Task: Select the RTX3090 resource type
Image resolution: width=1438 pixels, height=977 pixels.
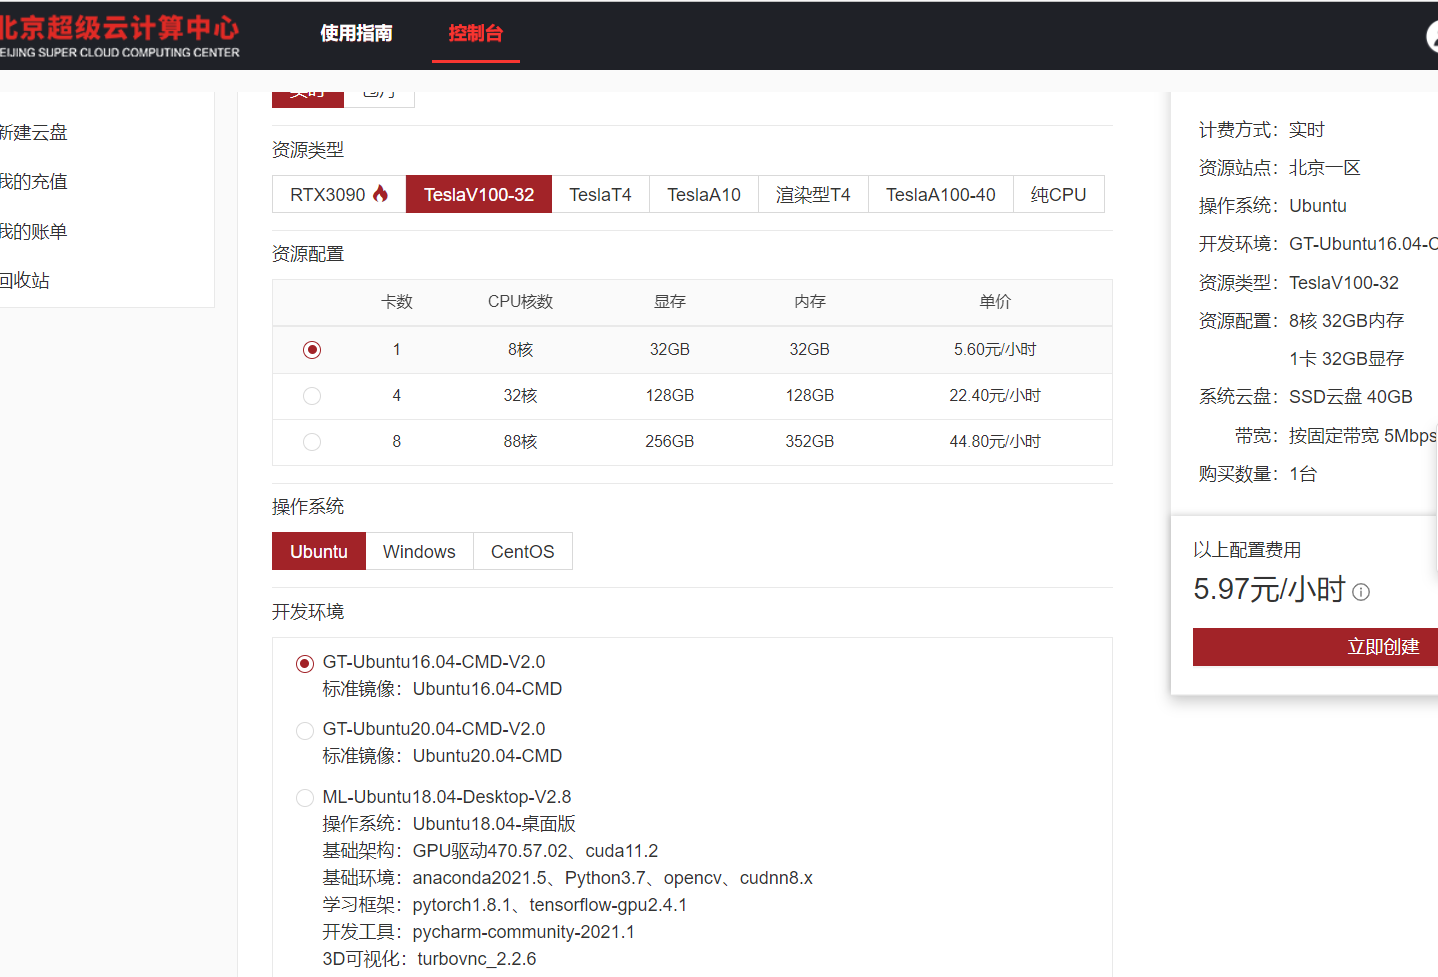Action: click(339, 194)
